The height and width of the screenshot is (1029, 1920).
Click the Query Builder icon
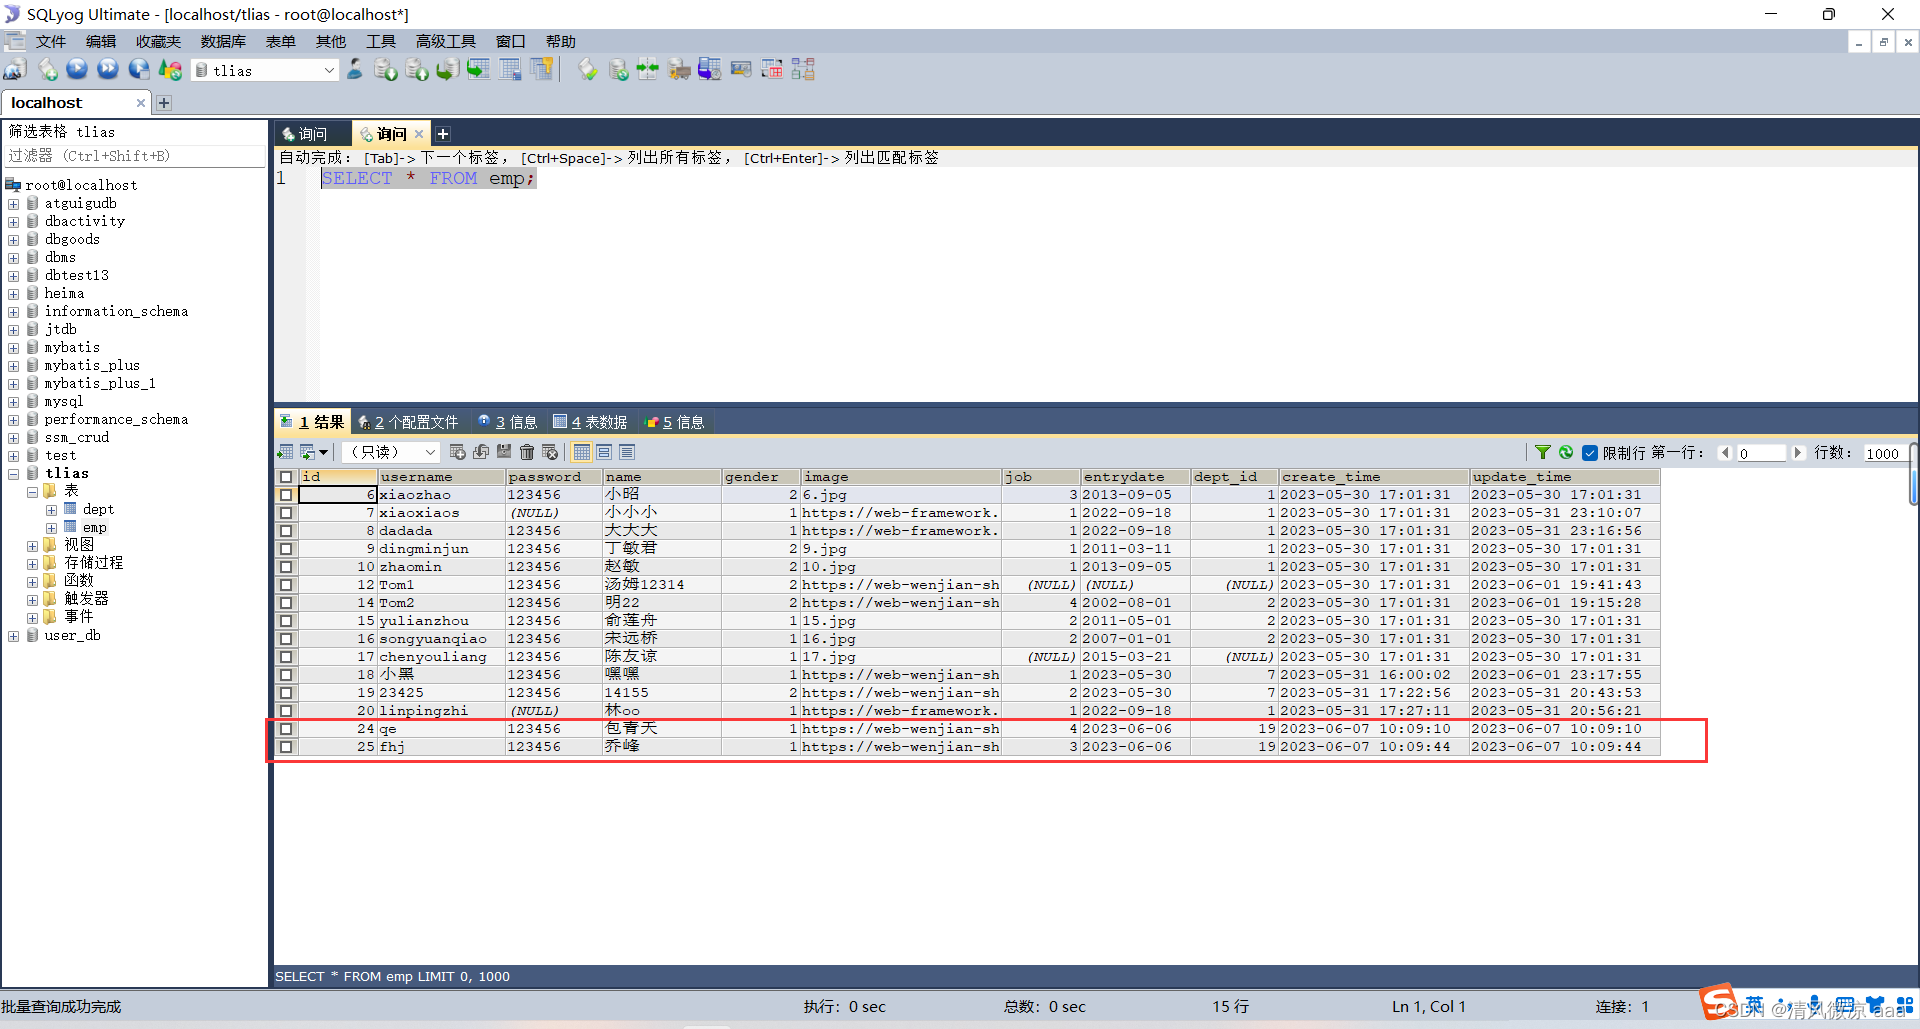pyautogui.click(x=771, y=70)
